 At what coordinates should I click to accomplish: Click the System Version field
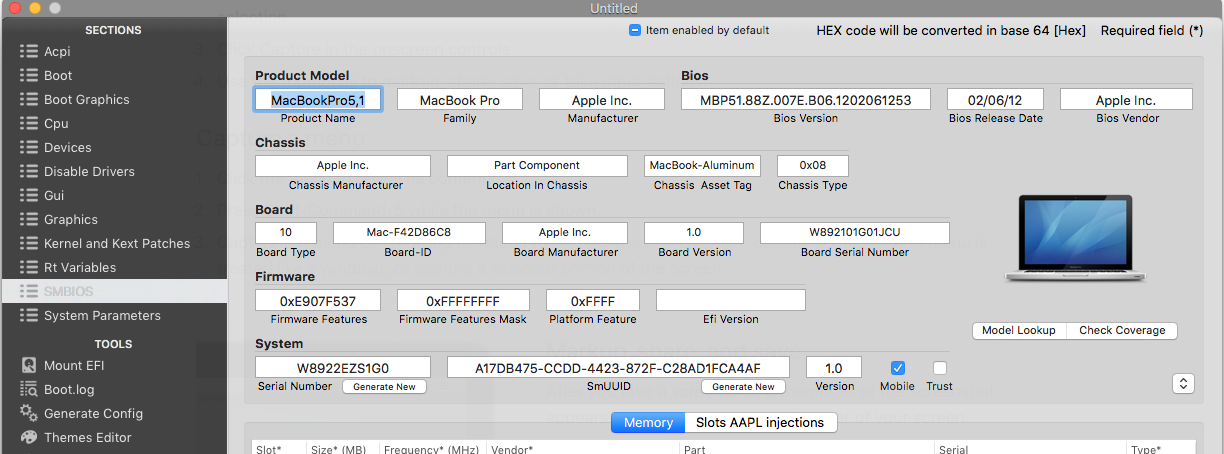(x=834, y=367)
